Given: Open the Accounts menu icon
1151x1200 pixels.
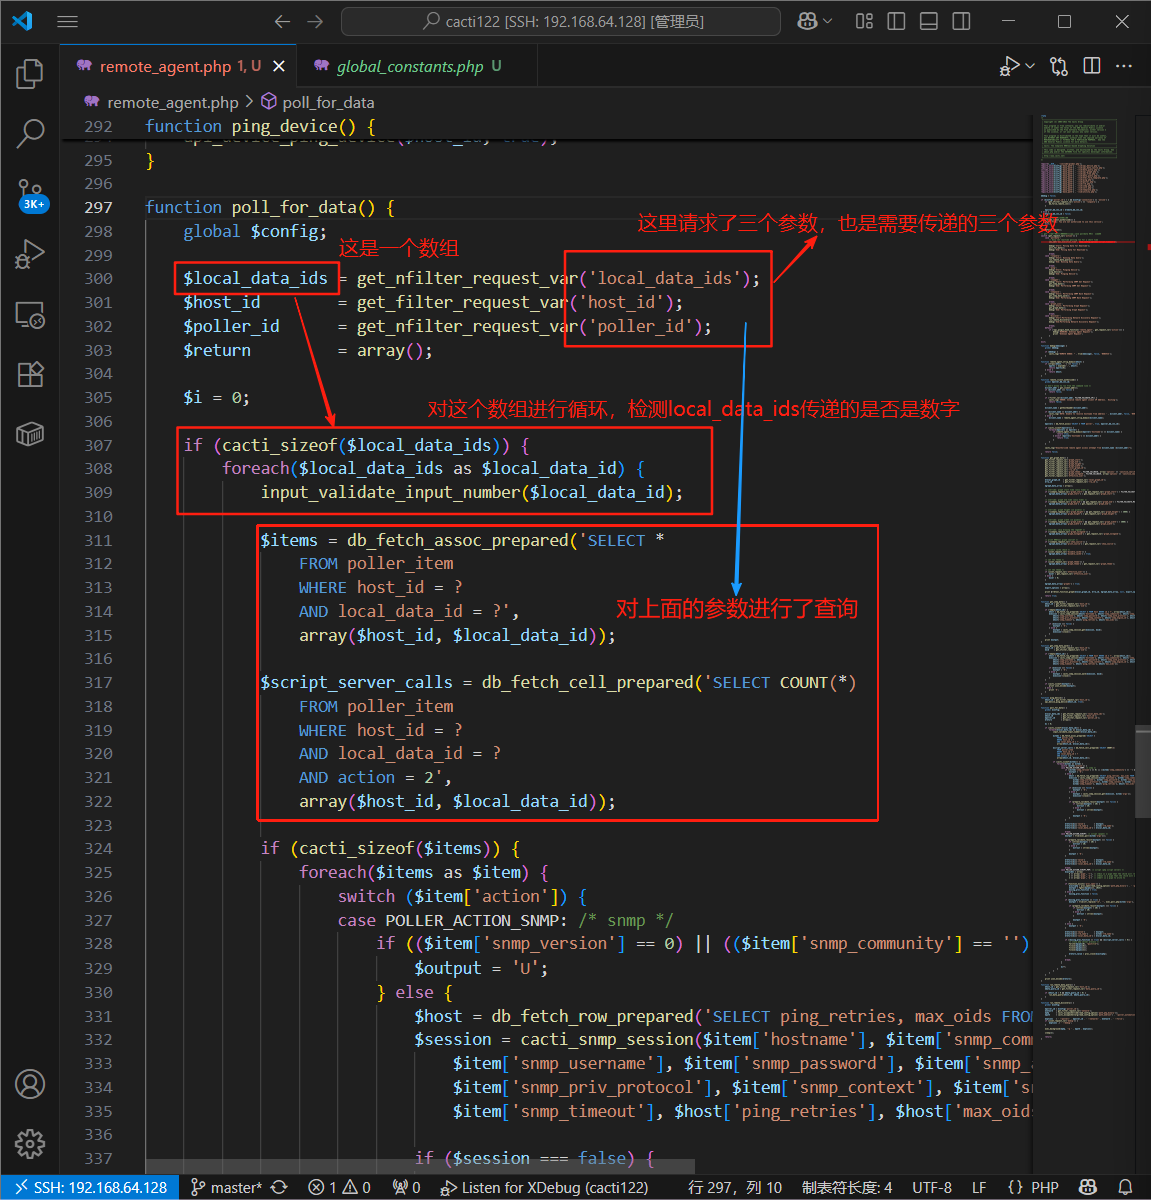Looking at the screenshot, I should point(30,1084).
